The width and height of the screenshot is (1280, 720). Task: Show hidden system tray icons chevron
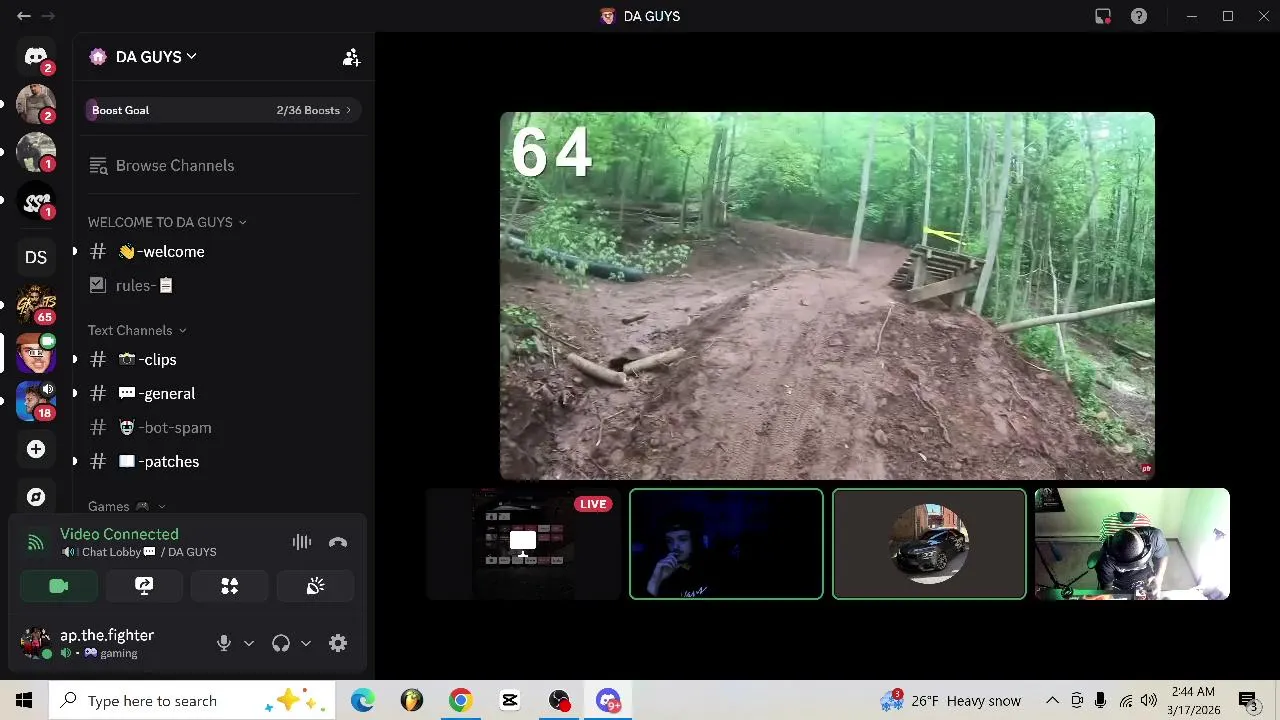click(1052, 701)
